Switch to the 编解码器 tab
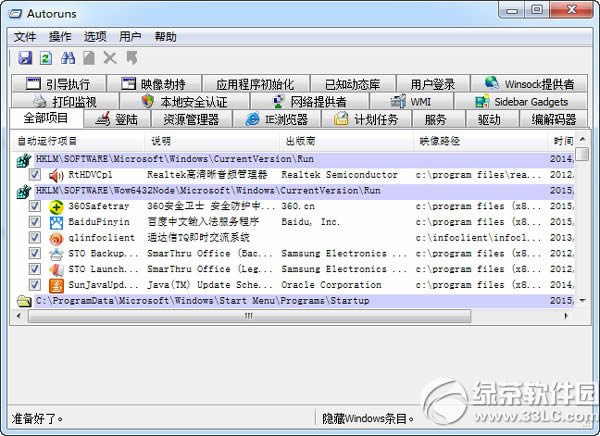The image size is (600, 436). pyautogui.click(x=553, y=119)
